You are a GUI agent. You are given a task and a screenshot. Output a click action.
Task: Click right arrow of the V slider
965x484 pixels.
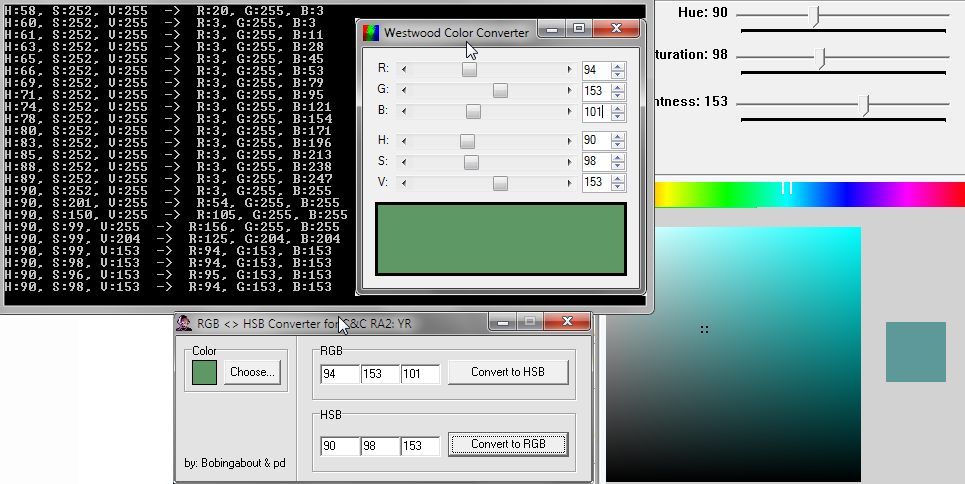(569, 183)
